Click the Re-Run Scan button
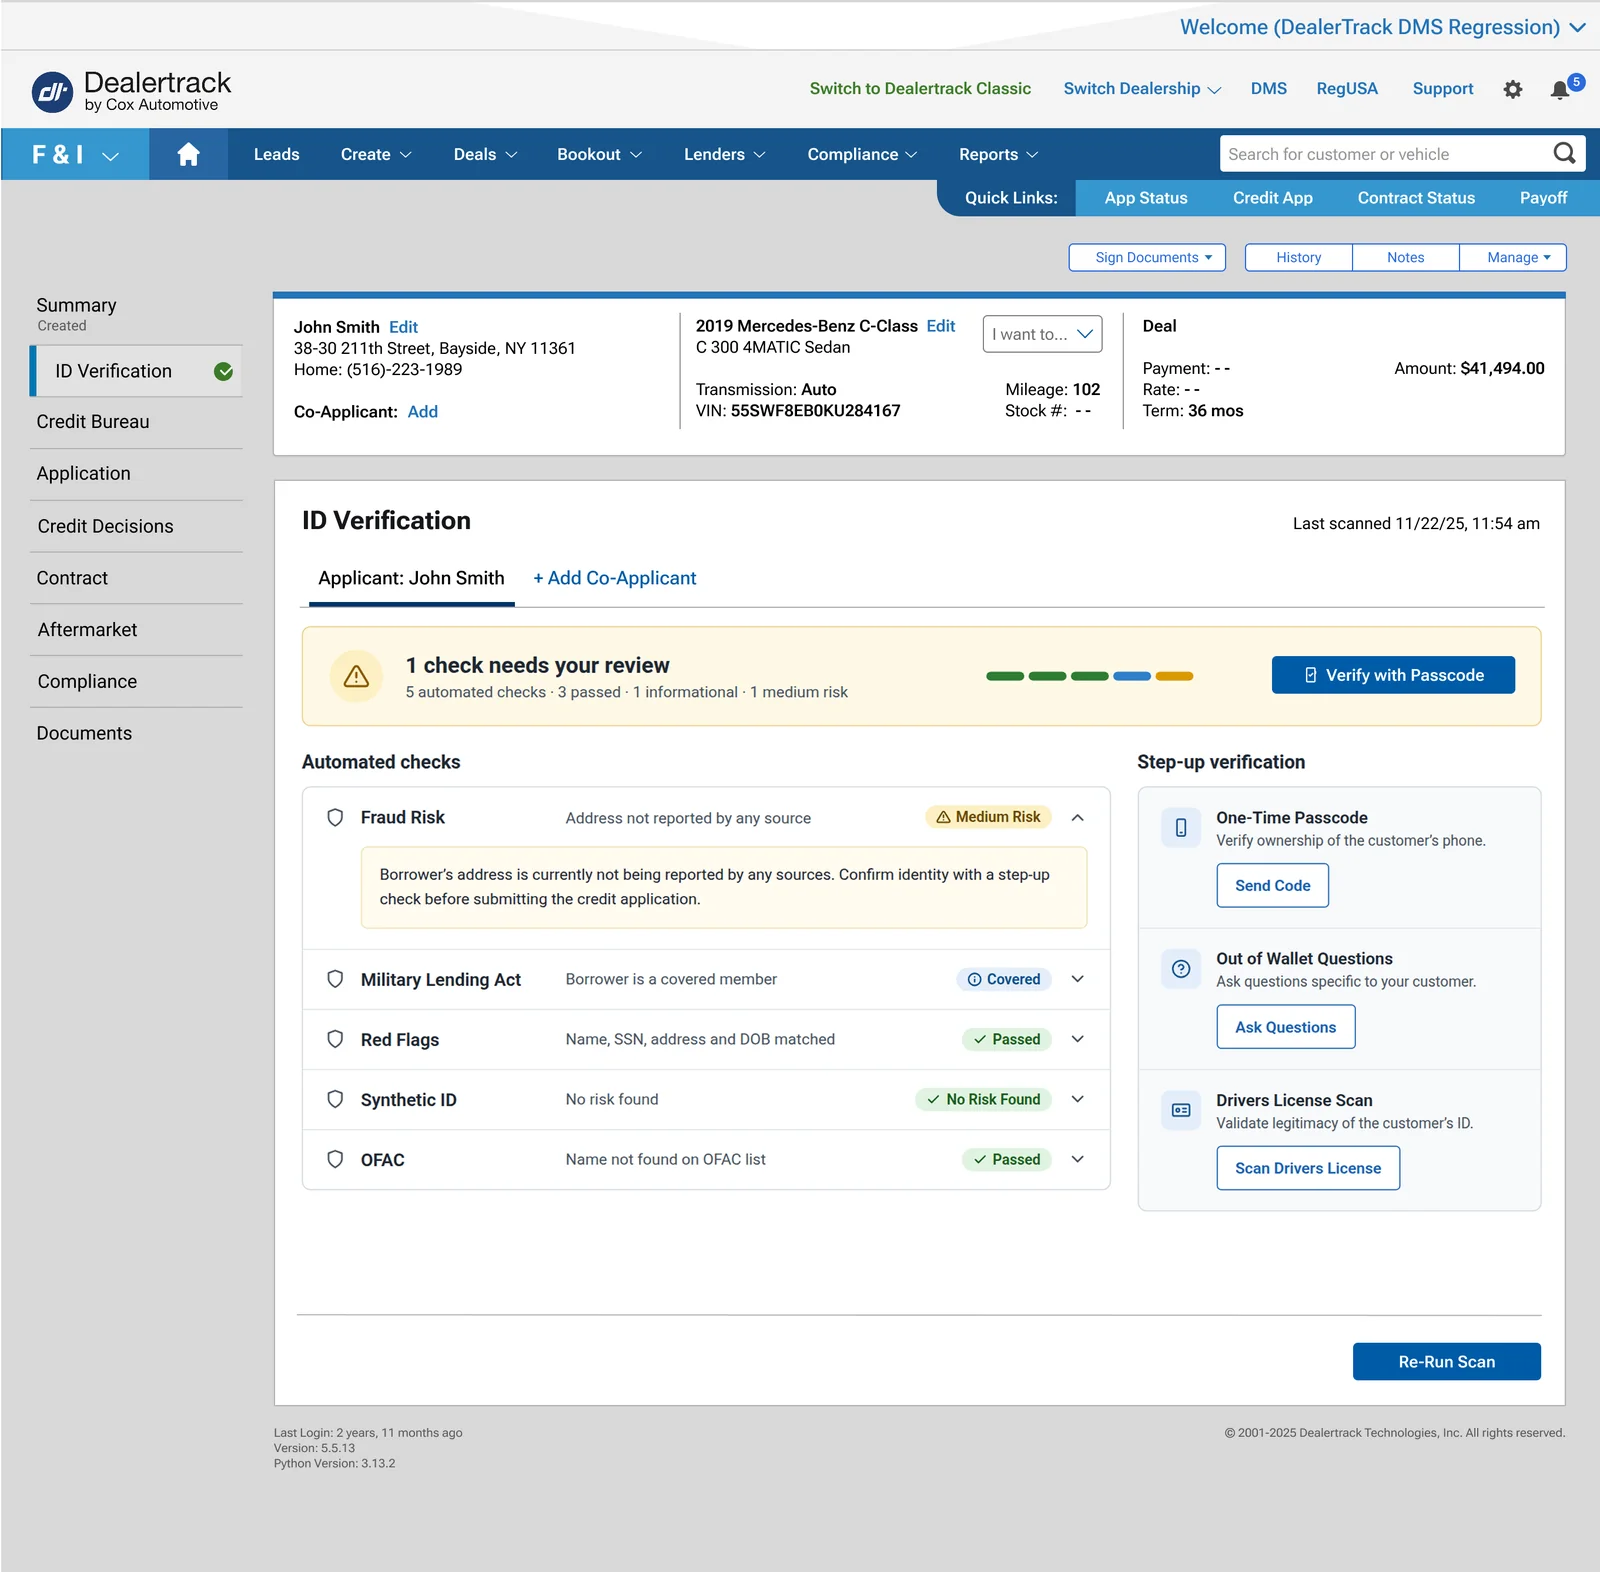 (1446, 1361)
